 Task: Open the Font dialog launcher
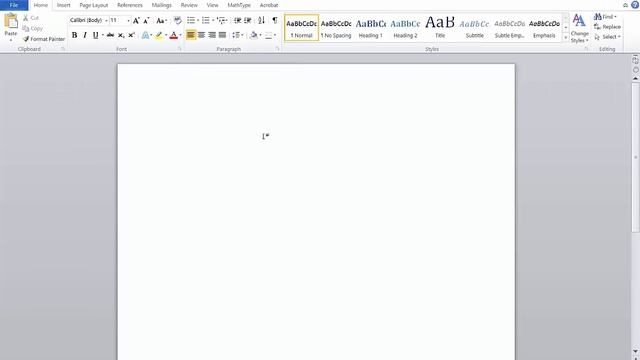[179, 49]
